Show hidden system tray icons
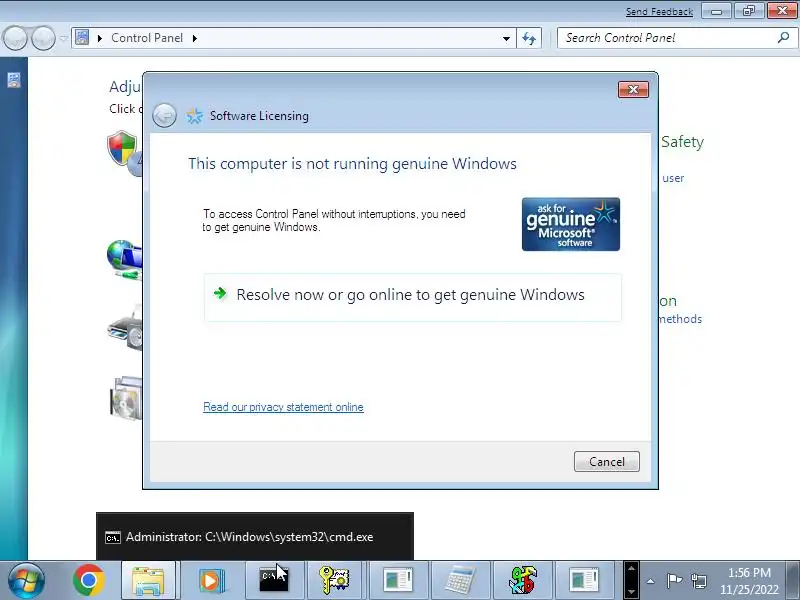Screen dimensions: 800x600 pos(651,581)
